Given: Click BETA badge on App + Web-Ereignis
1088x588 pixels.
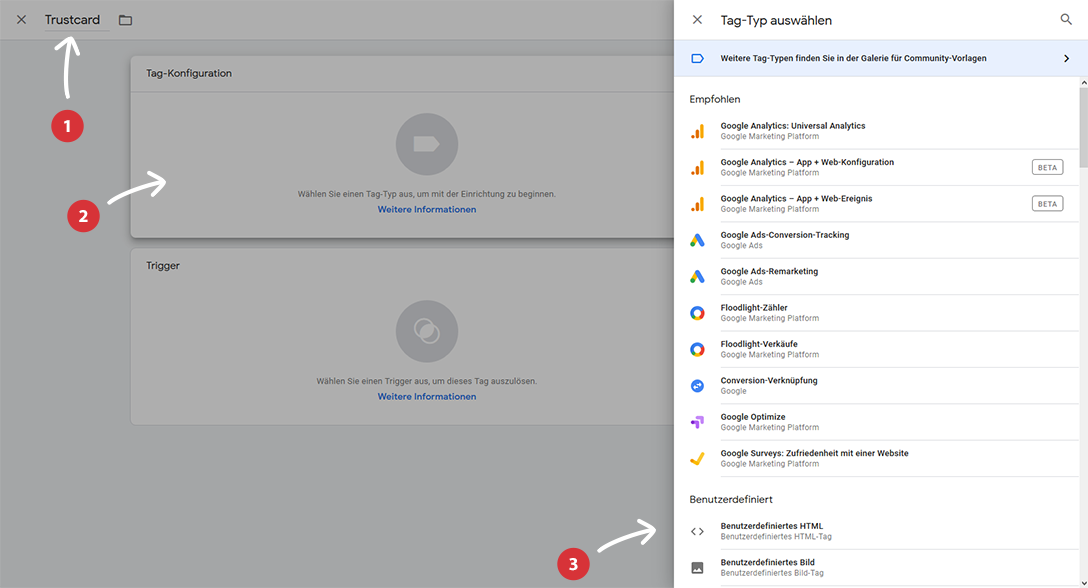Looking at the screenshot, I should [1047, 204].
